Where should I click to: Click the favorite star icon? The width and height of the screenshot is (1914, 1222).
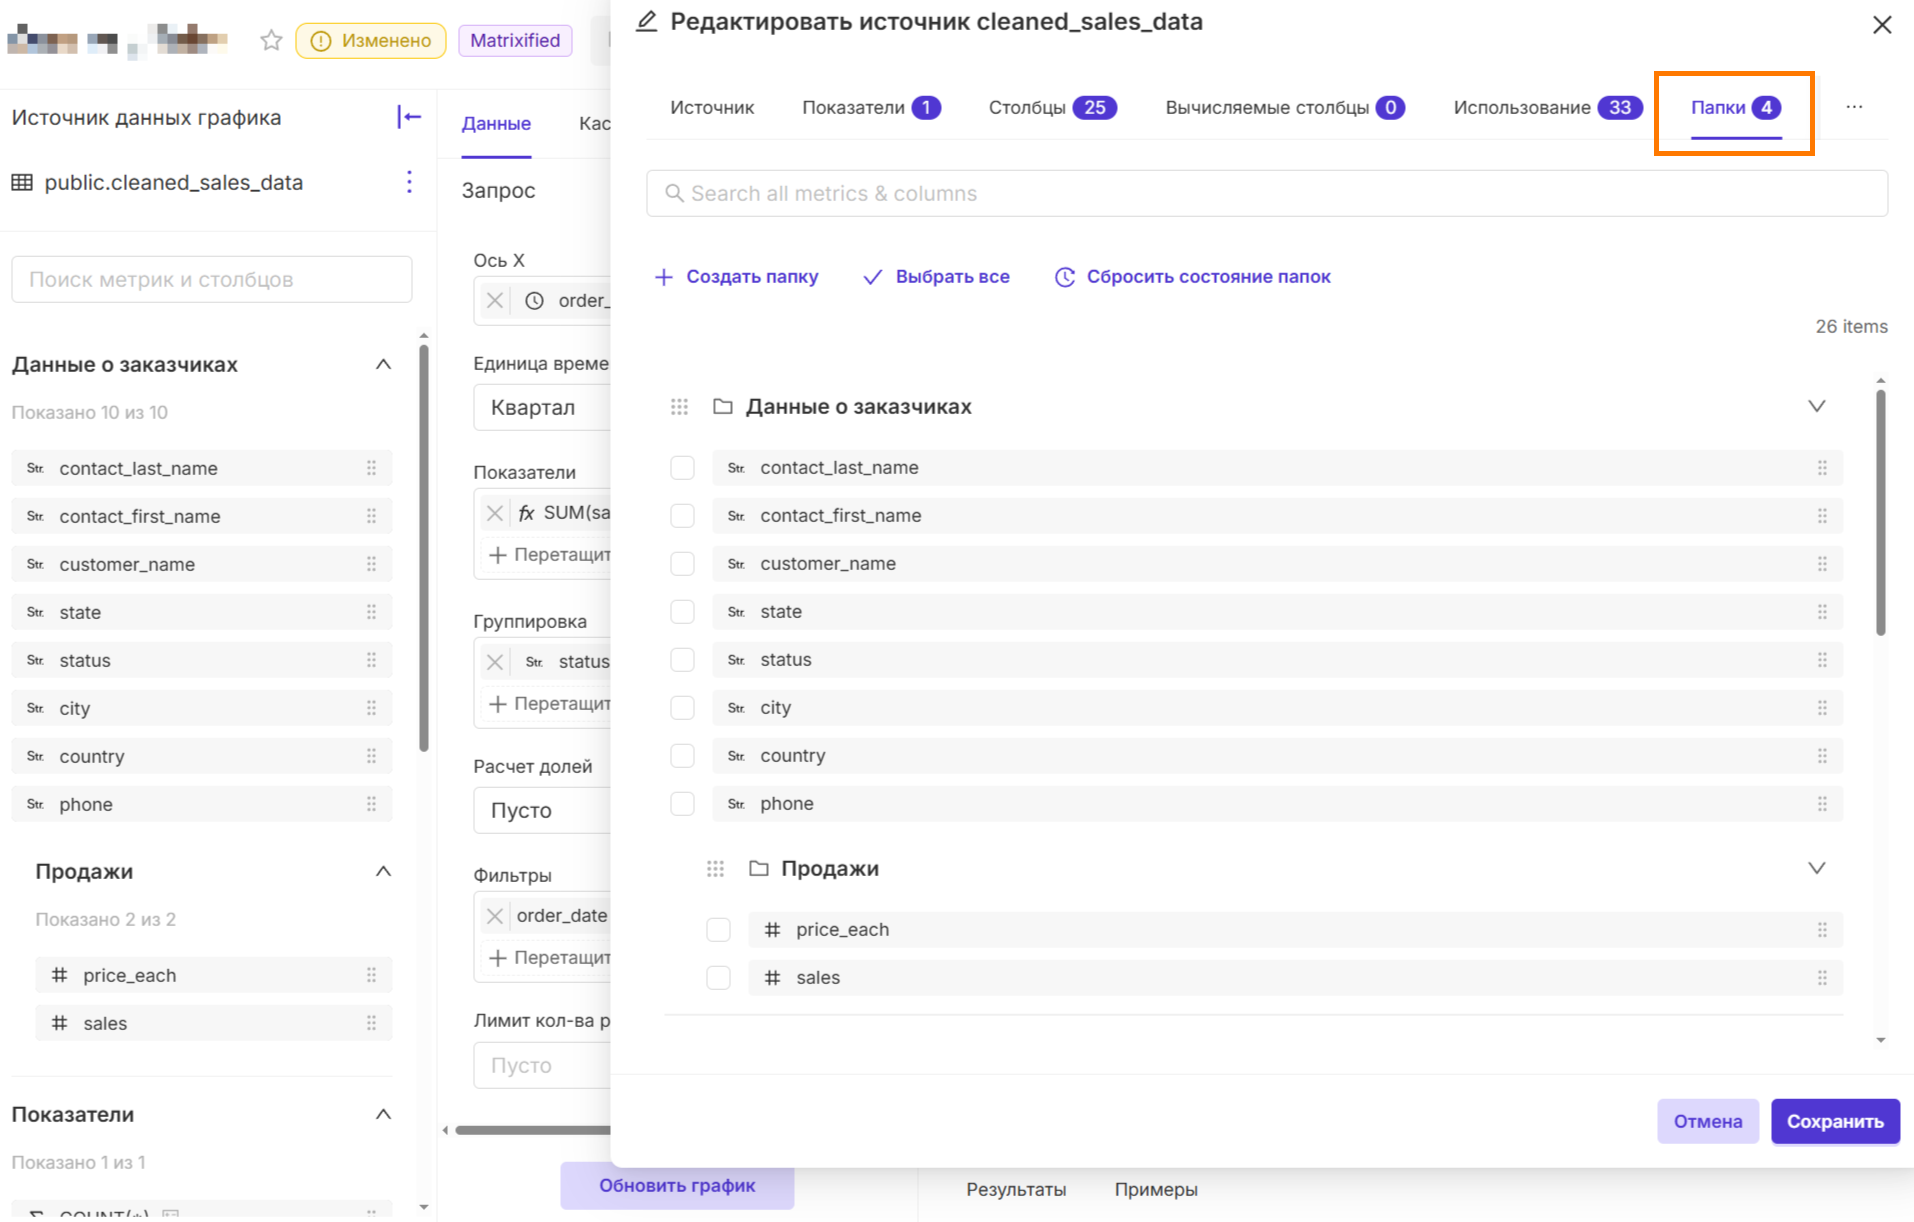[271, 41]
